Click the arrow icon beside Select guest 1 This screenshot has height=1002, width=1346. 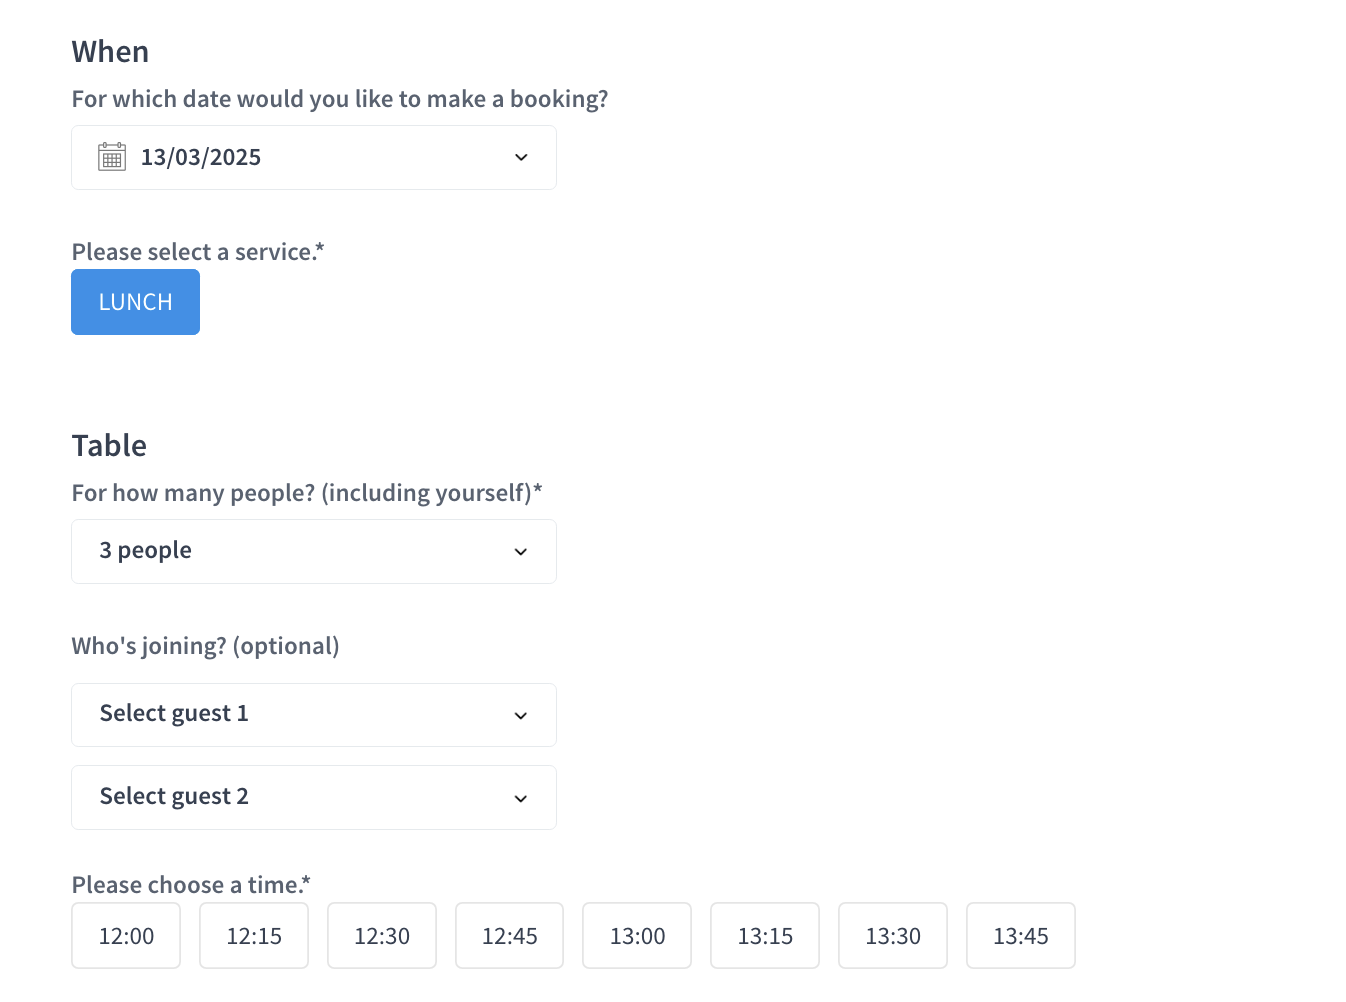click(x=521, y=716)
